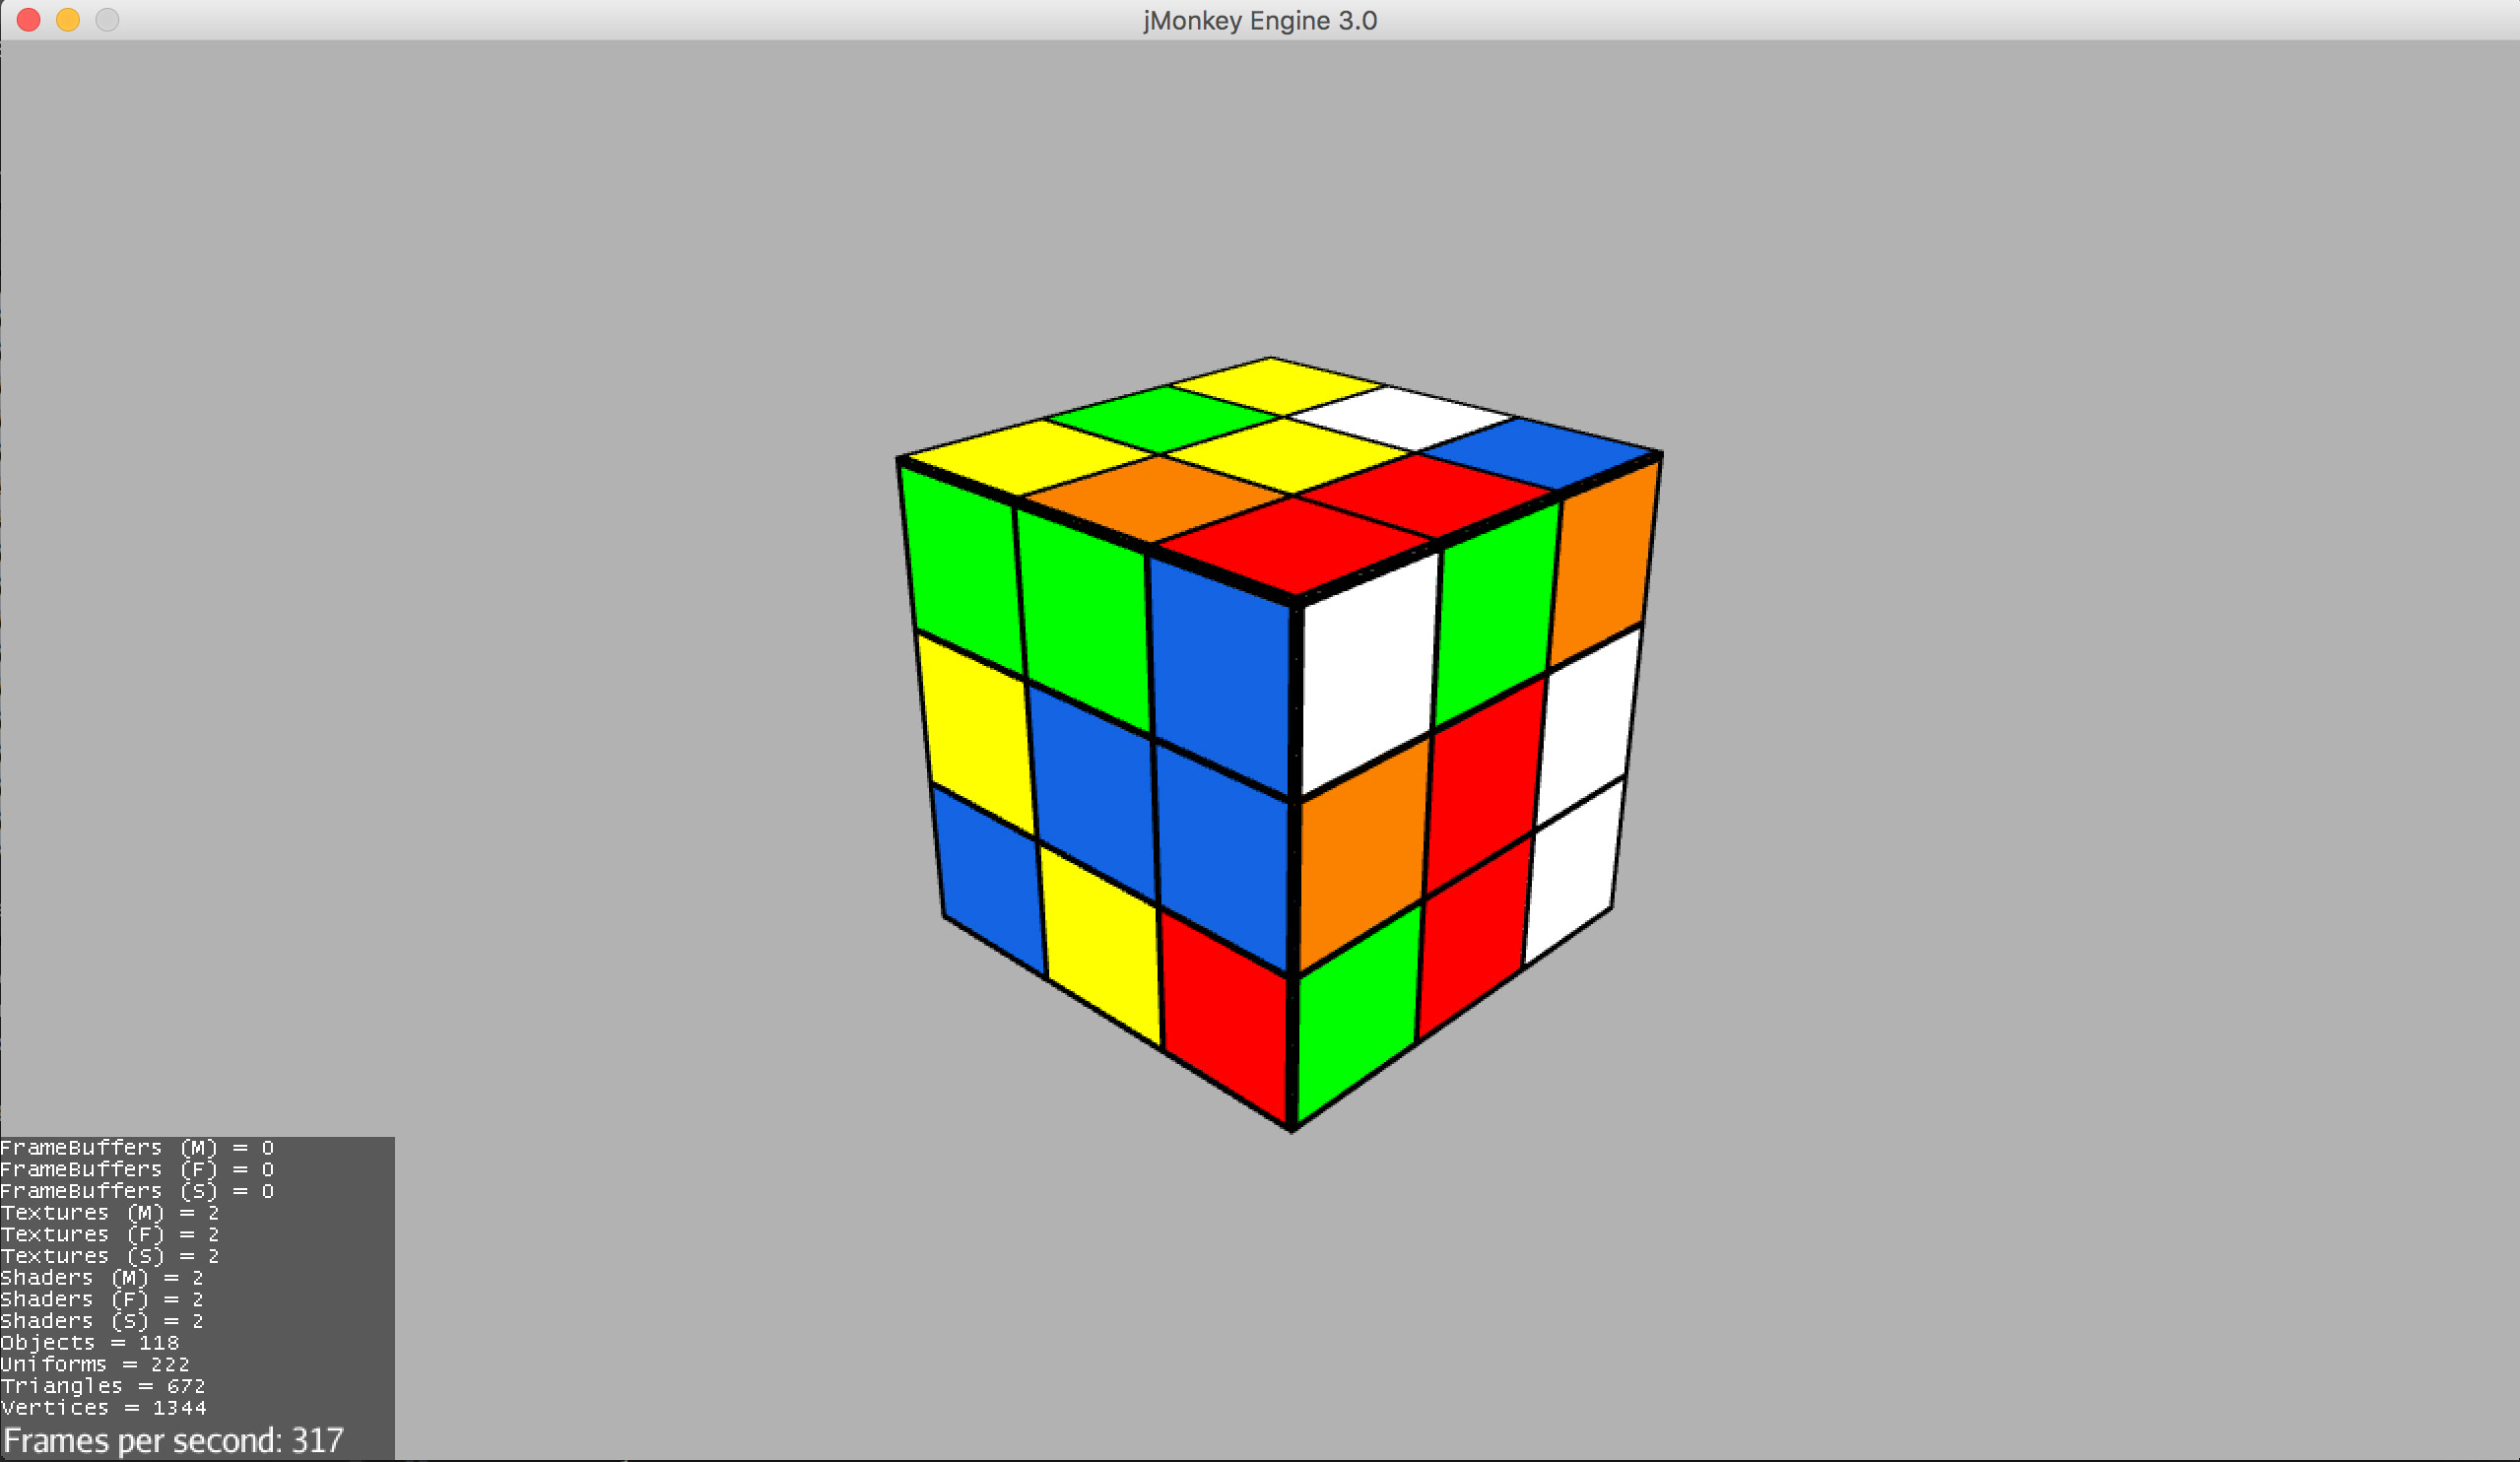Viewport: 2520px width, 1462px height.
Task: Click the 'FrameBuffers (M) = 0' stat line
Action: point(137,1148)
